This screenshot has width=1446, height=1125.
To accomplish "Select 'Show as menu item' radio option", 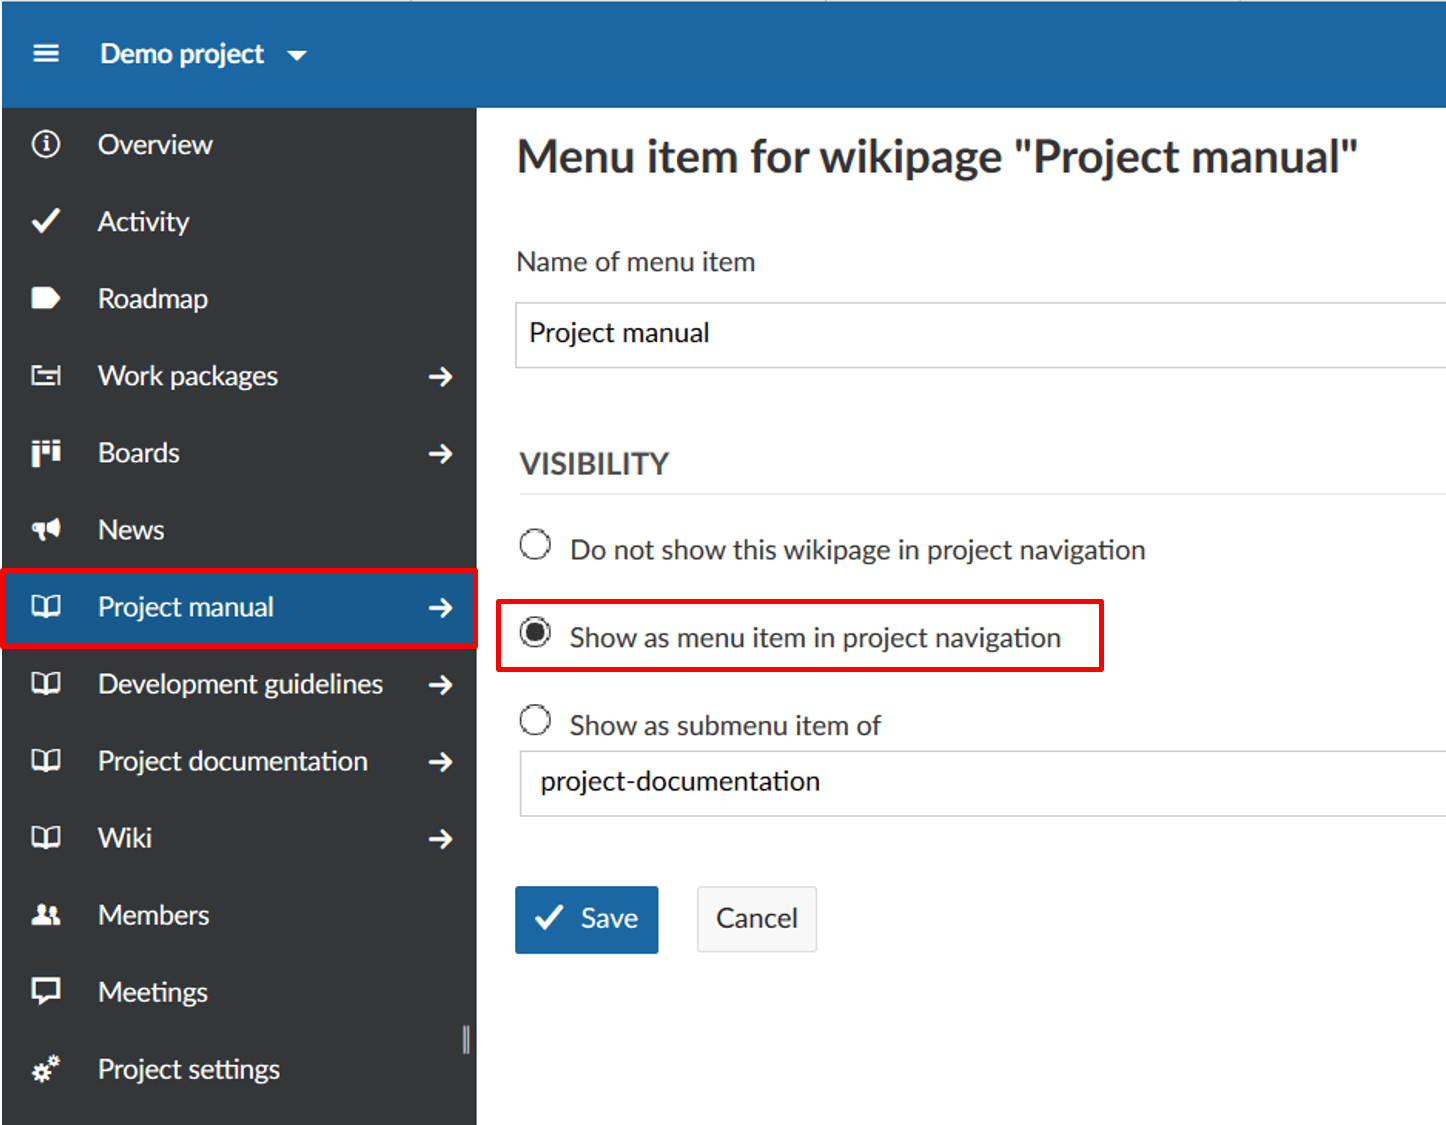I will pos(536,633).
